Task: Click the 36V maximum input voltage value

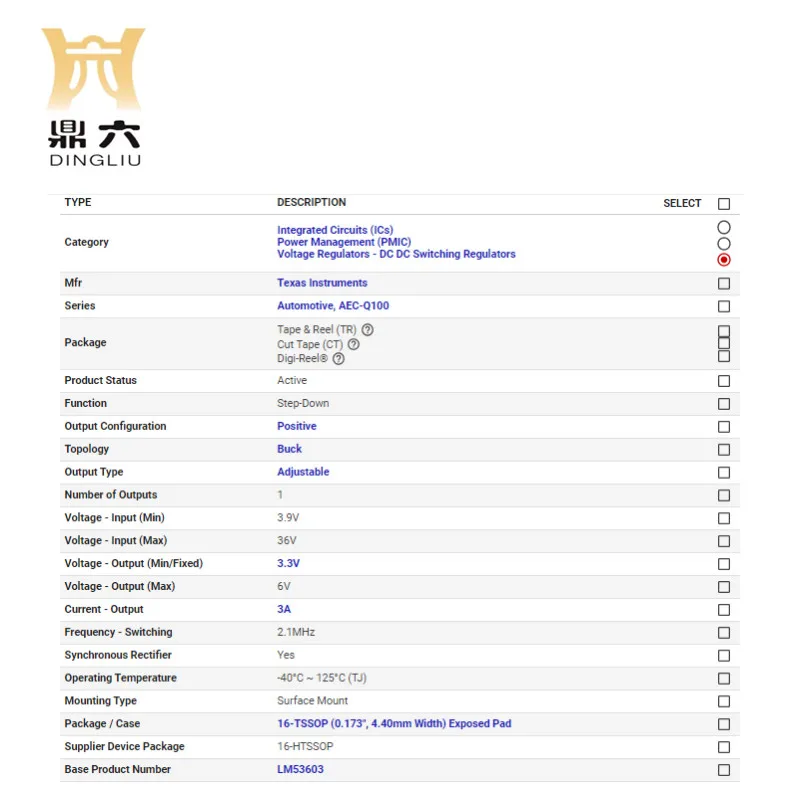Action: coord(287,540)
